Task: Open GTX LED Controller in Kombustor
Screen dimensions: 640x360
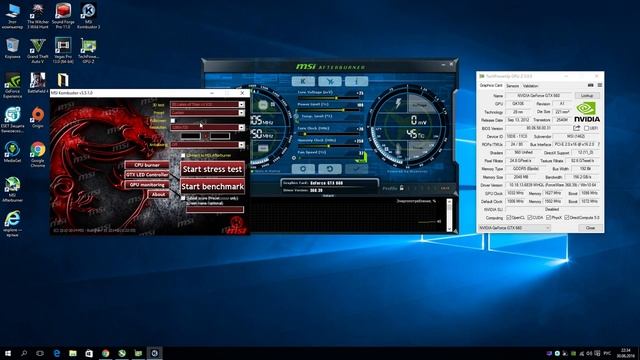Action: click(x=147, y=175)
